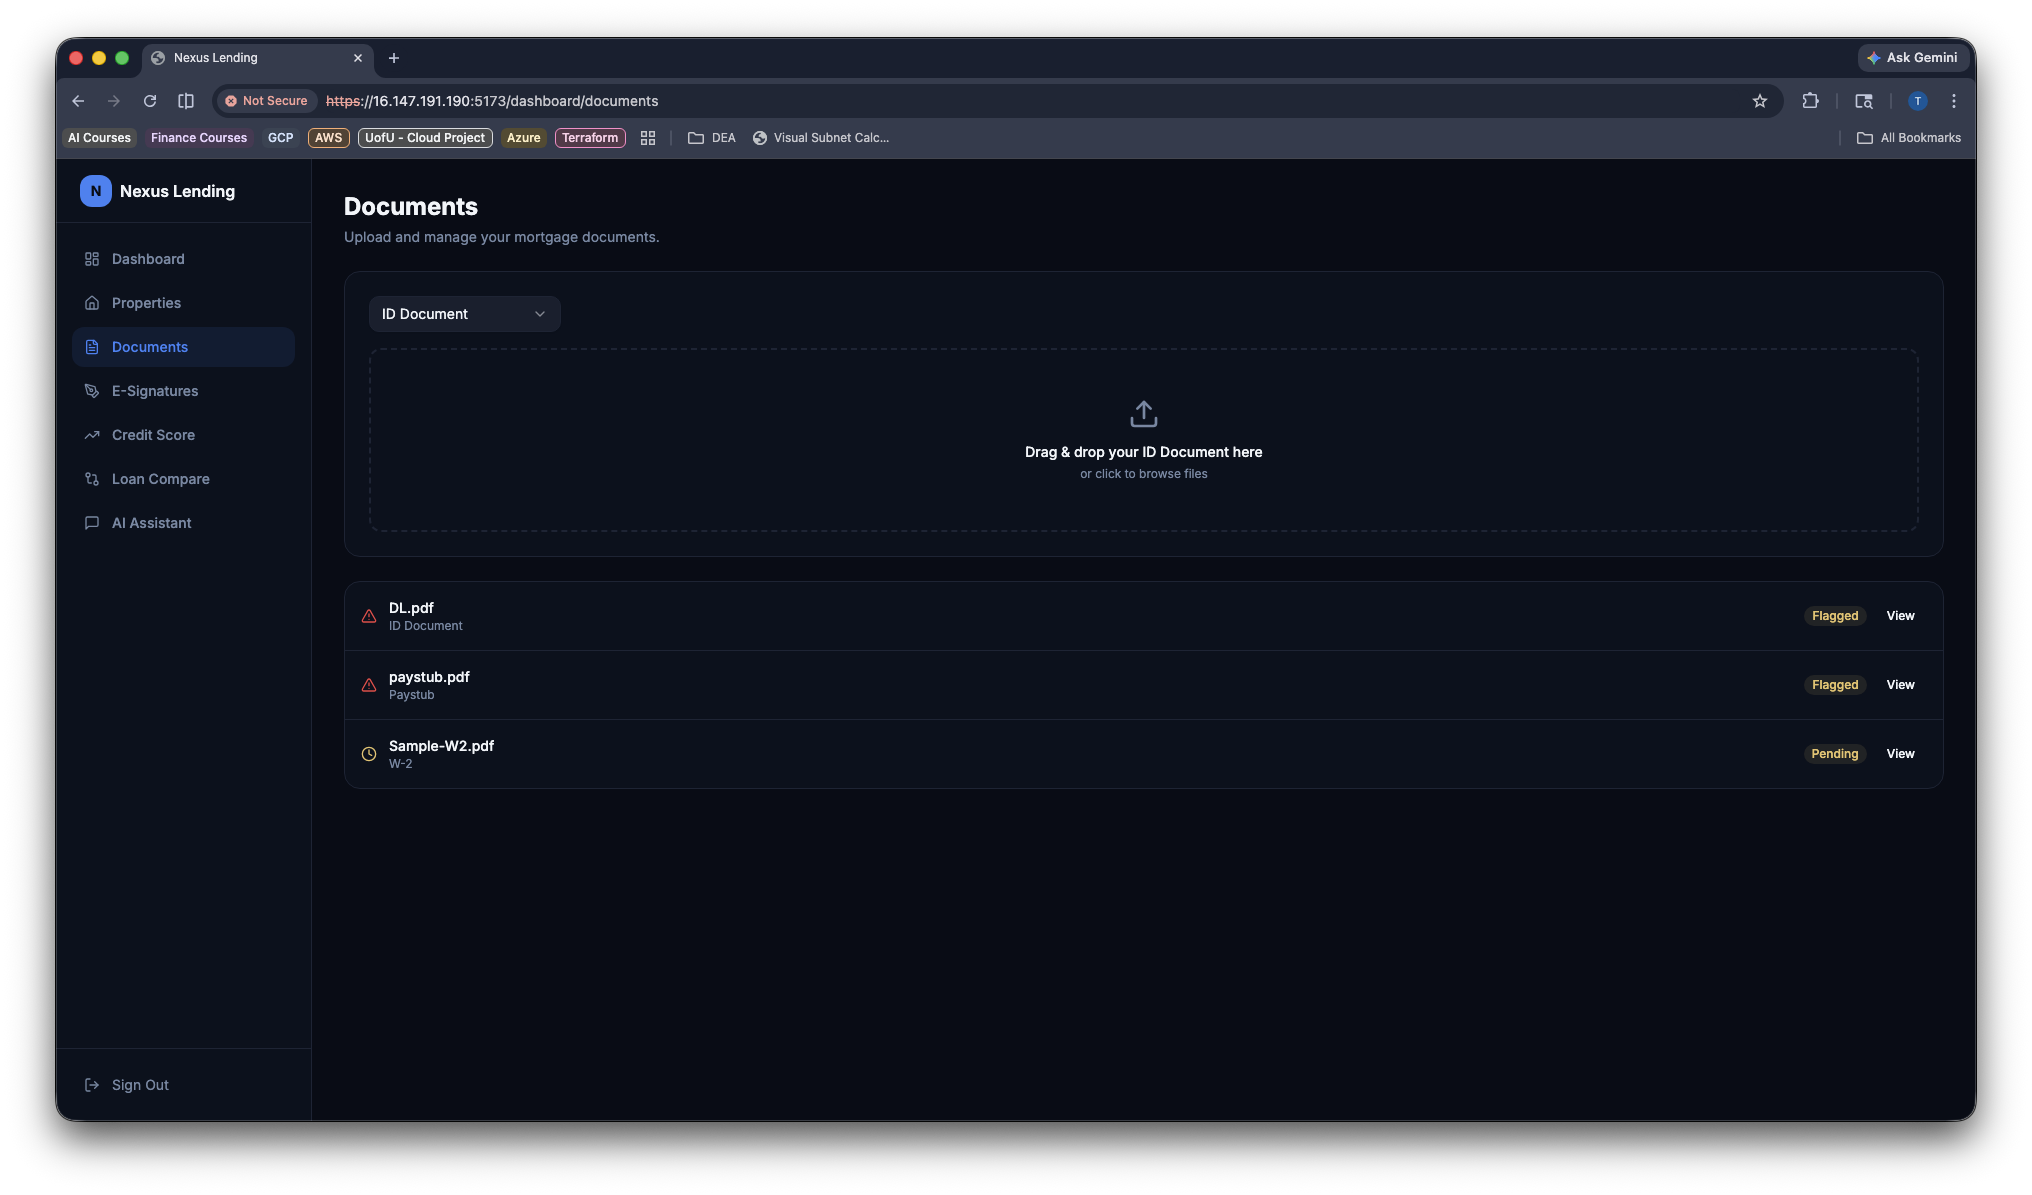Sign out of Nexus Lending
The height and width of the screenshot is (1195, 2032).
click(140, 1085)
